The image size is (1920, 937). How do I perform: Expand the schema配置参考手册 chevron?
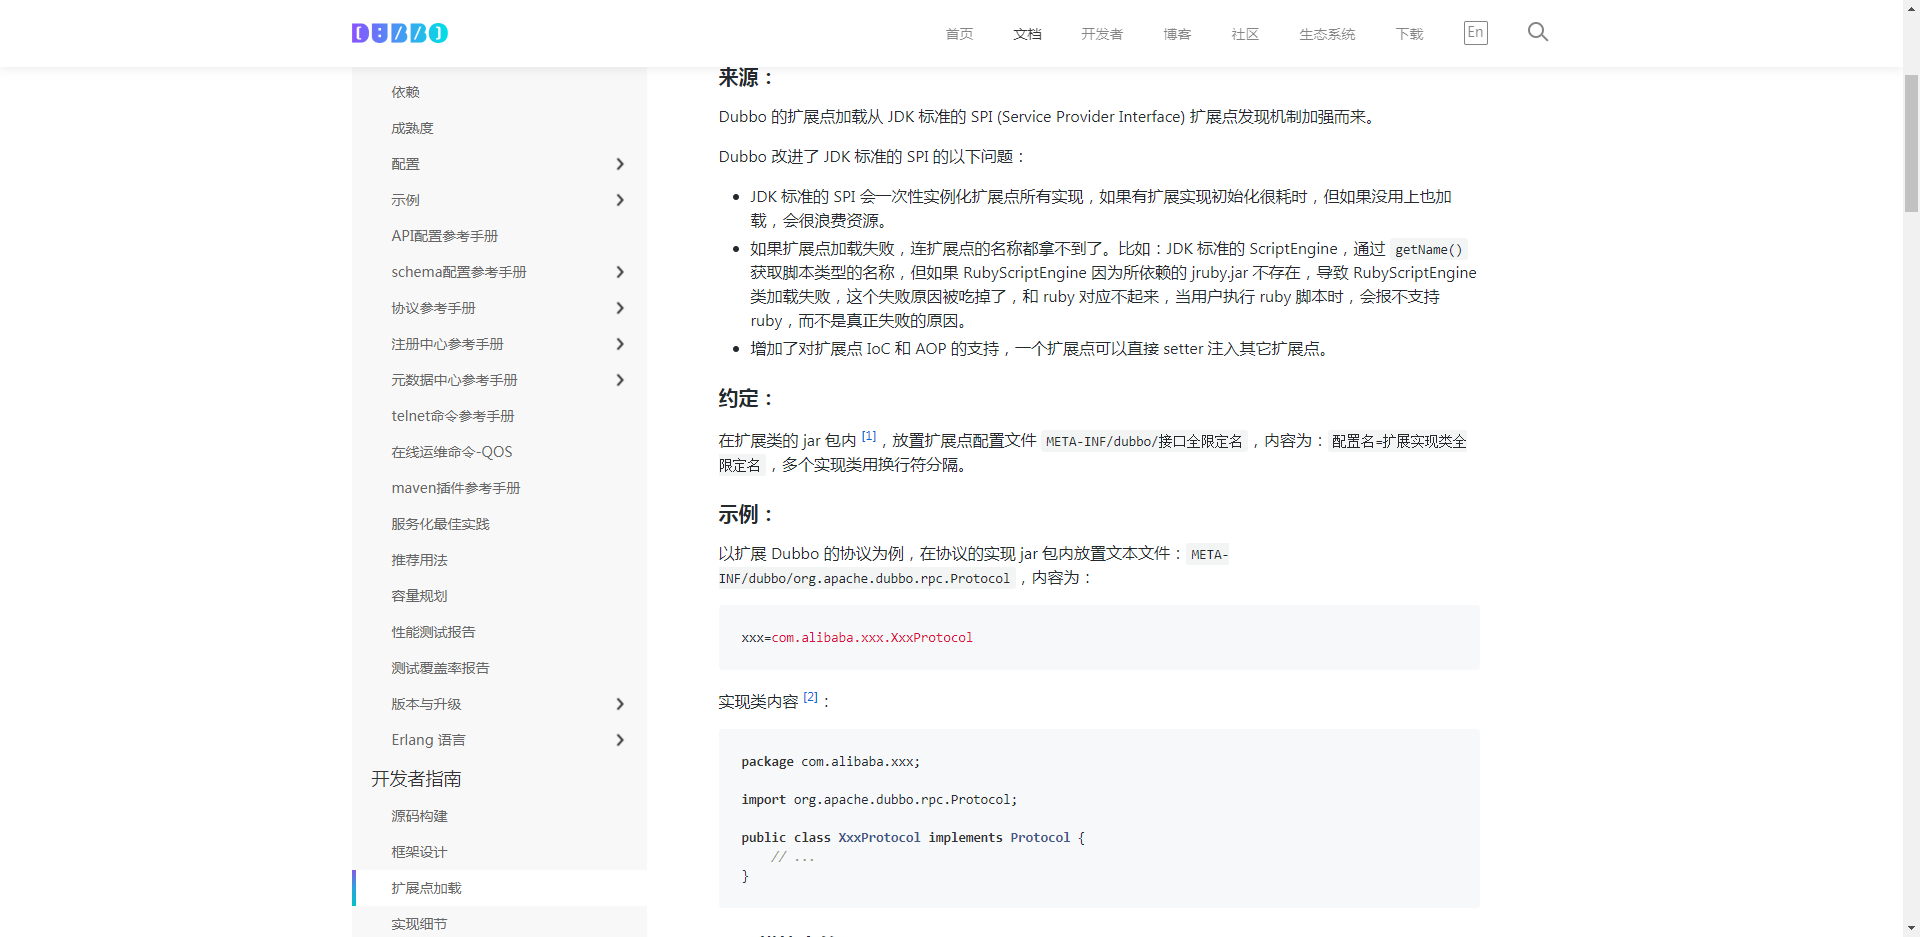pos(620,272)
